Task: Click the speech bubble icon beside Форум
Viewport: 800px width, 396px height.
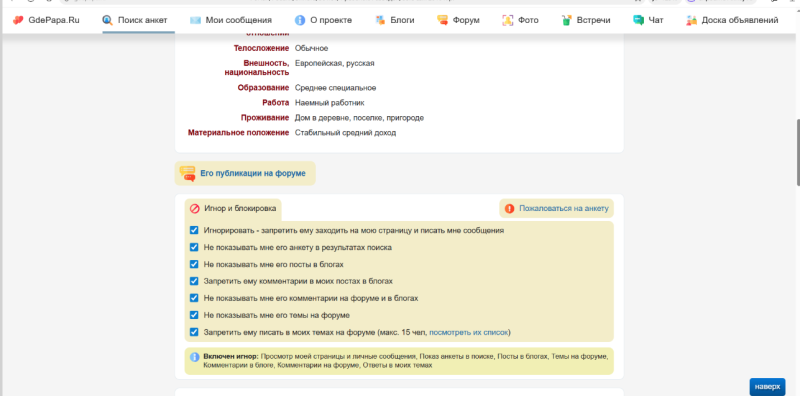Action: click(442, 20)
